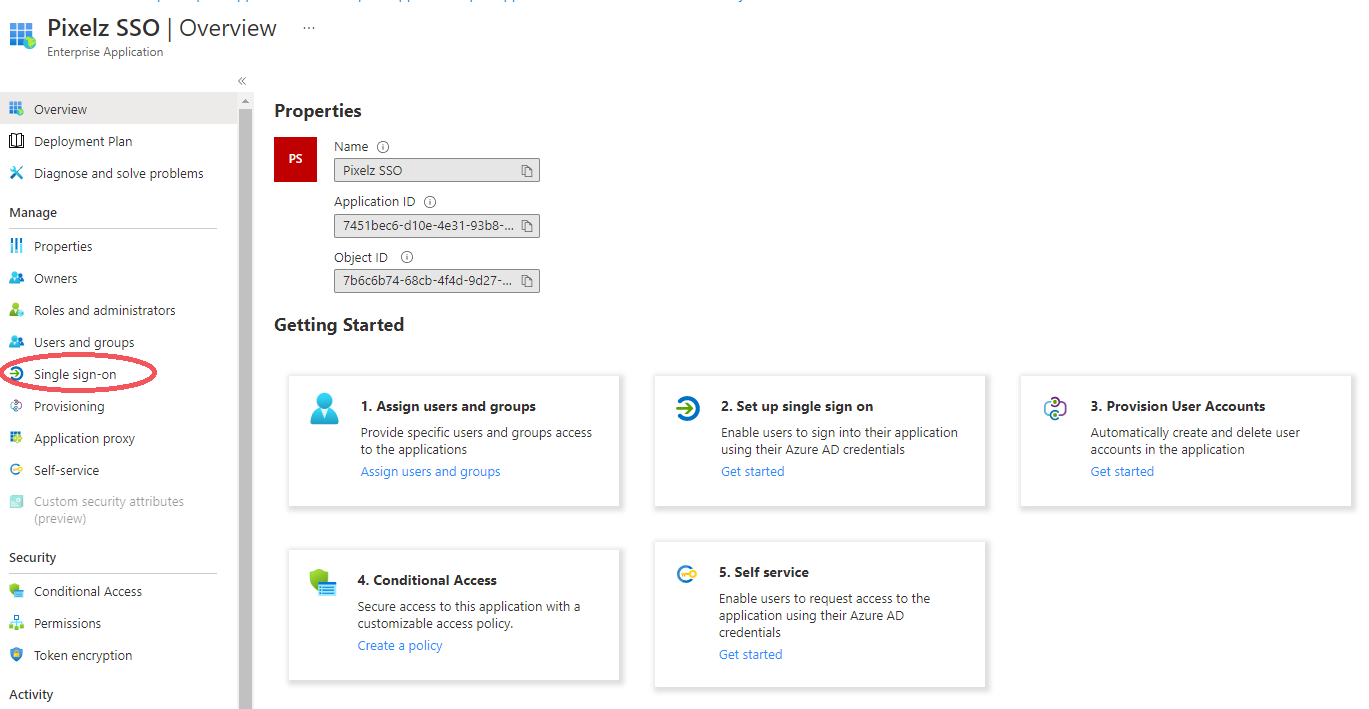Click the Set up single sign on card icon
The width and height of the screenshot is (1369, 709).
(687, 408)
